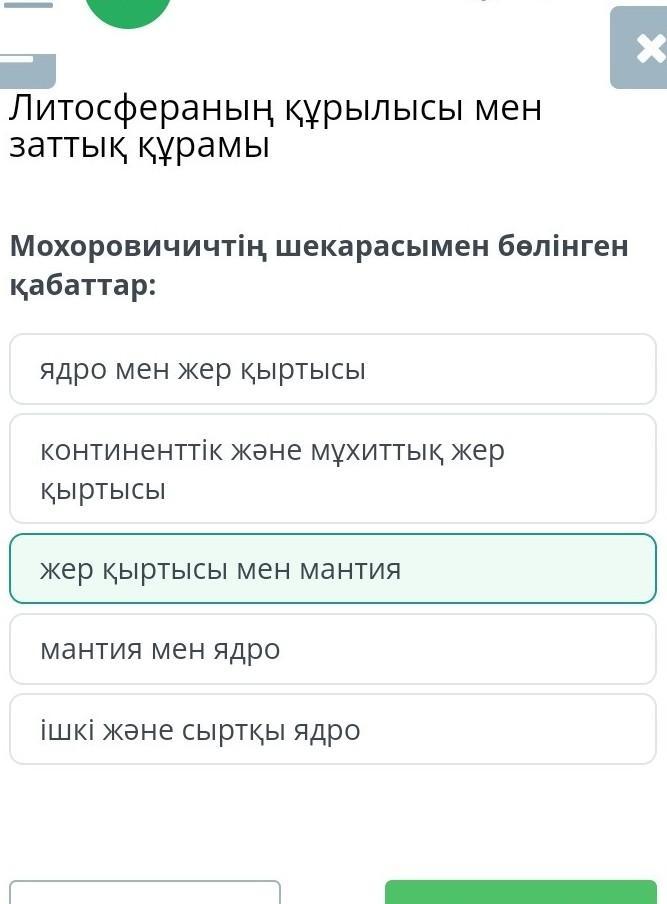The height and width of the screenshot is (904, 667).
Task: Click the thin gray bar above the minus button
Action: pyautogui.click(x=27, y=4)
